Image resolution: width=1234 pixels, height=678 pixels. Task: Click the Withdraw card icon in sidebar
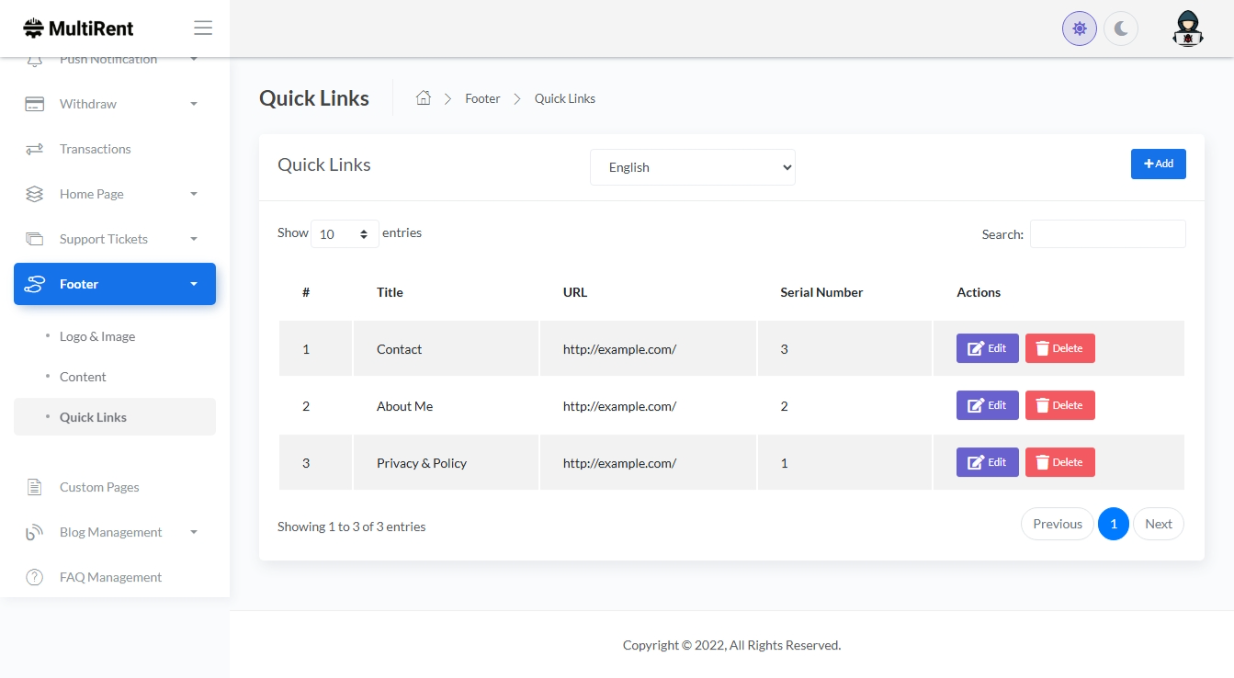(34, 104)
